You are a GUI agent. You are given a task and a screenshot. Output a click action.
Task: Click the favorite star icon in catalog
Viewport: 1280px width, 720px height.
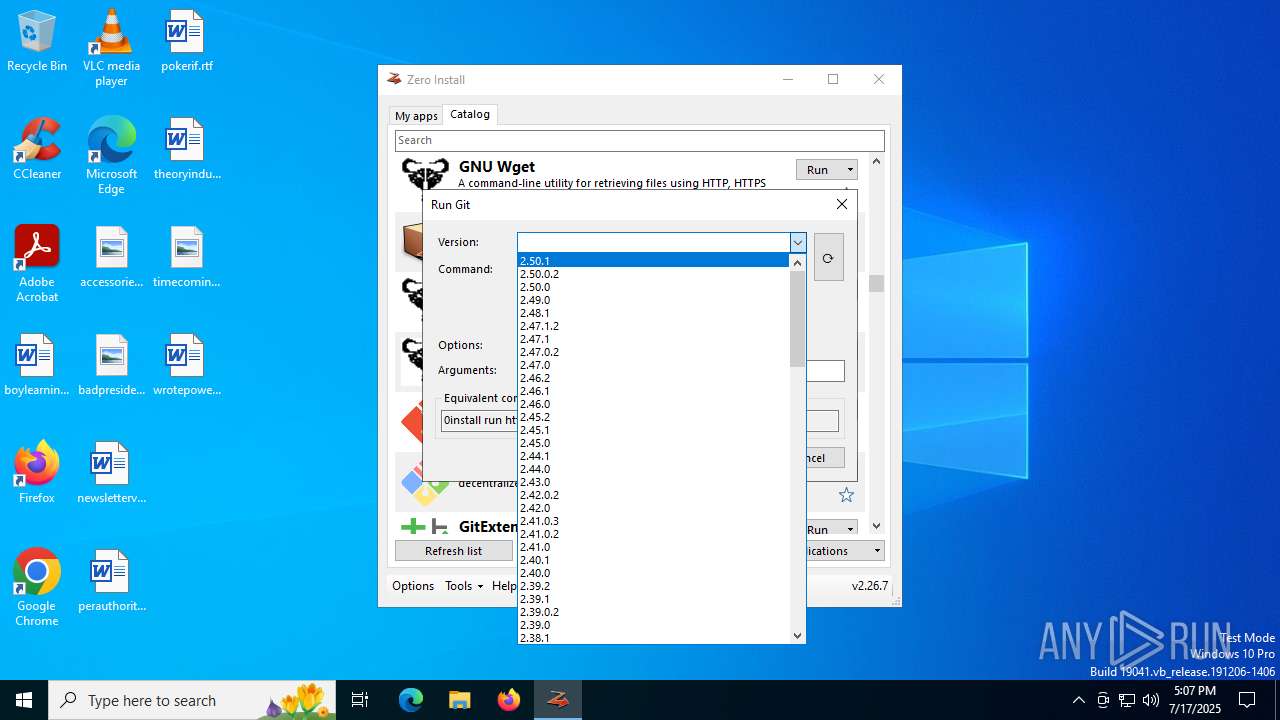[846, 495]
